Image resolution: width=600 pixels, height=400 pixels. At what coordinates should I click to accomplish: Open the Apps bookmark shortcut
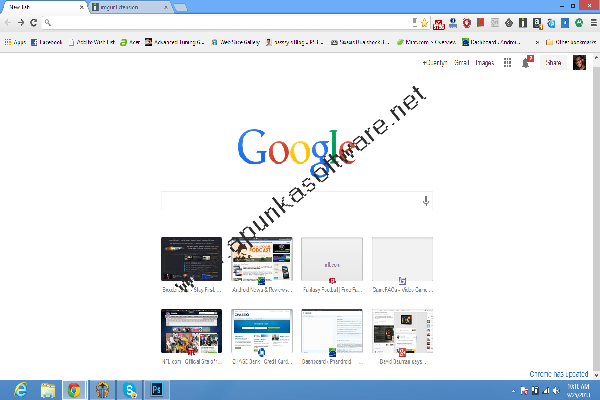pos(15,42)
